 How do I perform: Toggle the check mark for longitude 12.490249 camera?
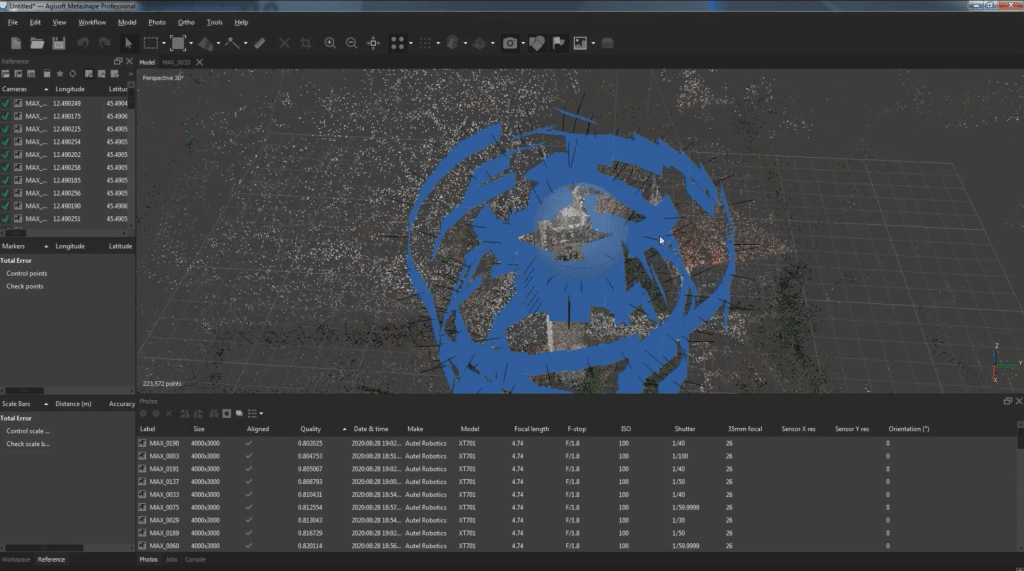[x=6, y=103]
